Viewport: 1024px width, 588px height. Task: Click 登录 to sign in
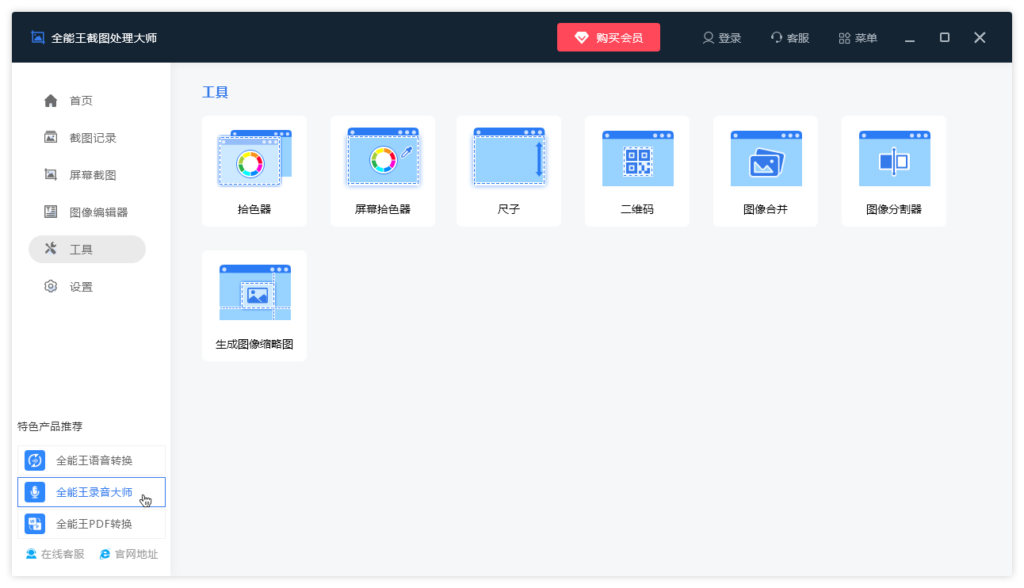722,38
